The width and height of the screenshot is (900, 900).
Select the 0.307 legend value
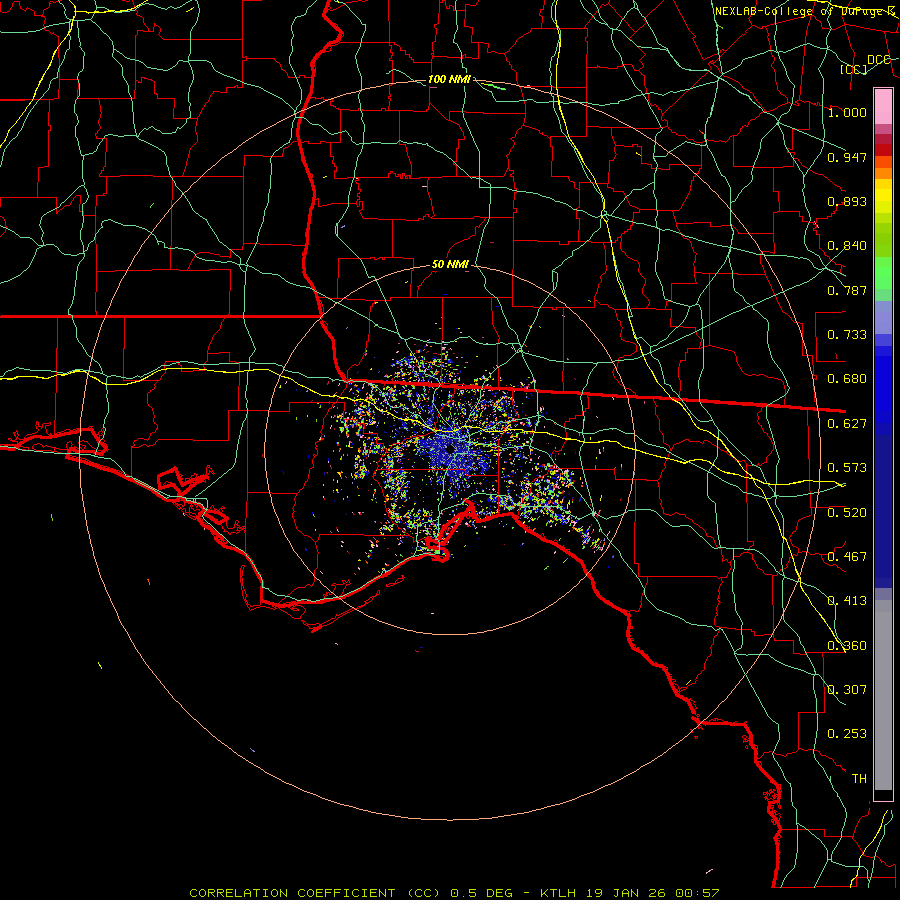coord(847,690)
